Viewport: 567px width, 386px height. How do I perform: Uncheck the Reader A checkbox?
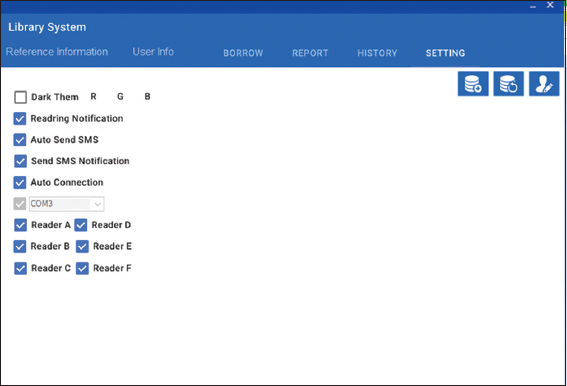pos(20,225)
